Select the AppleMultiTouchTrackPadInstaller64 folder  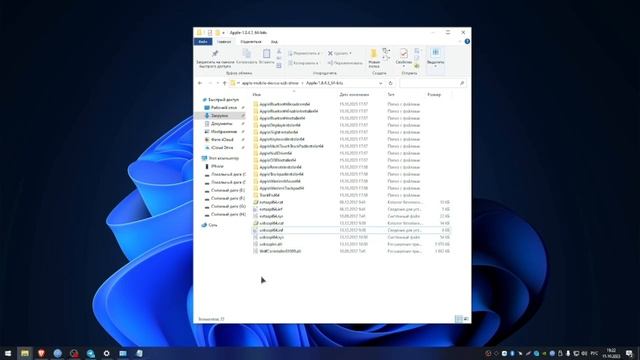[x=291, y=146]
